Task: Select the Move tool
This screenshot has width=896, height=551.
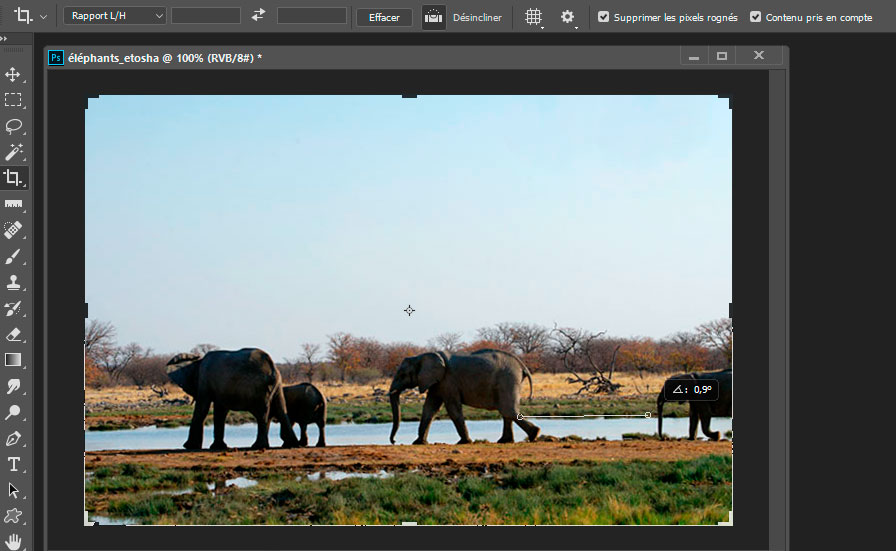Action: click(x=13, y=74)
